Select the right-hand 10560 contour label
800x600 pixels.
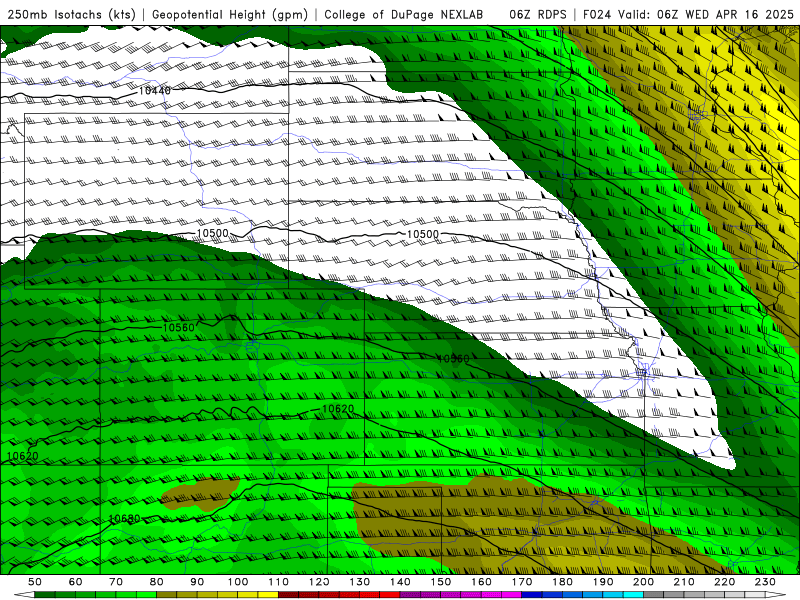453,359
